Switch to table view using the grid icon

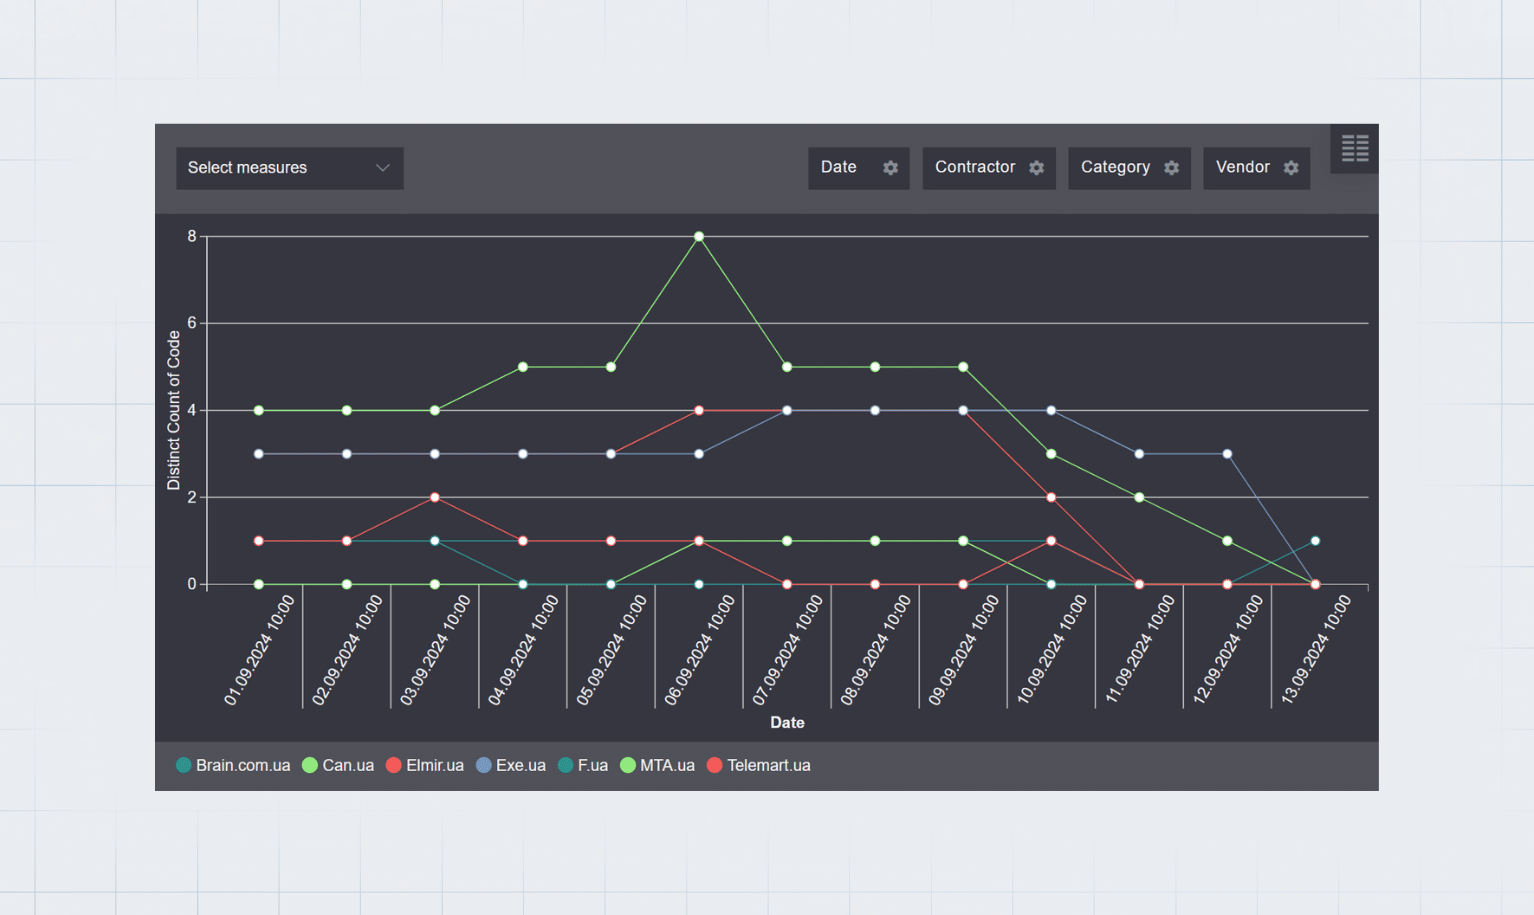coord(1354,147)
